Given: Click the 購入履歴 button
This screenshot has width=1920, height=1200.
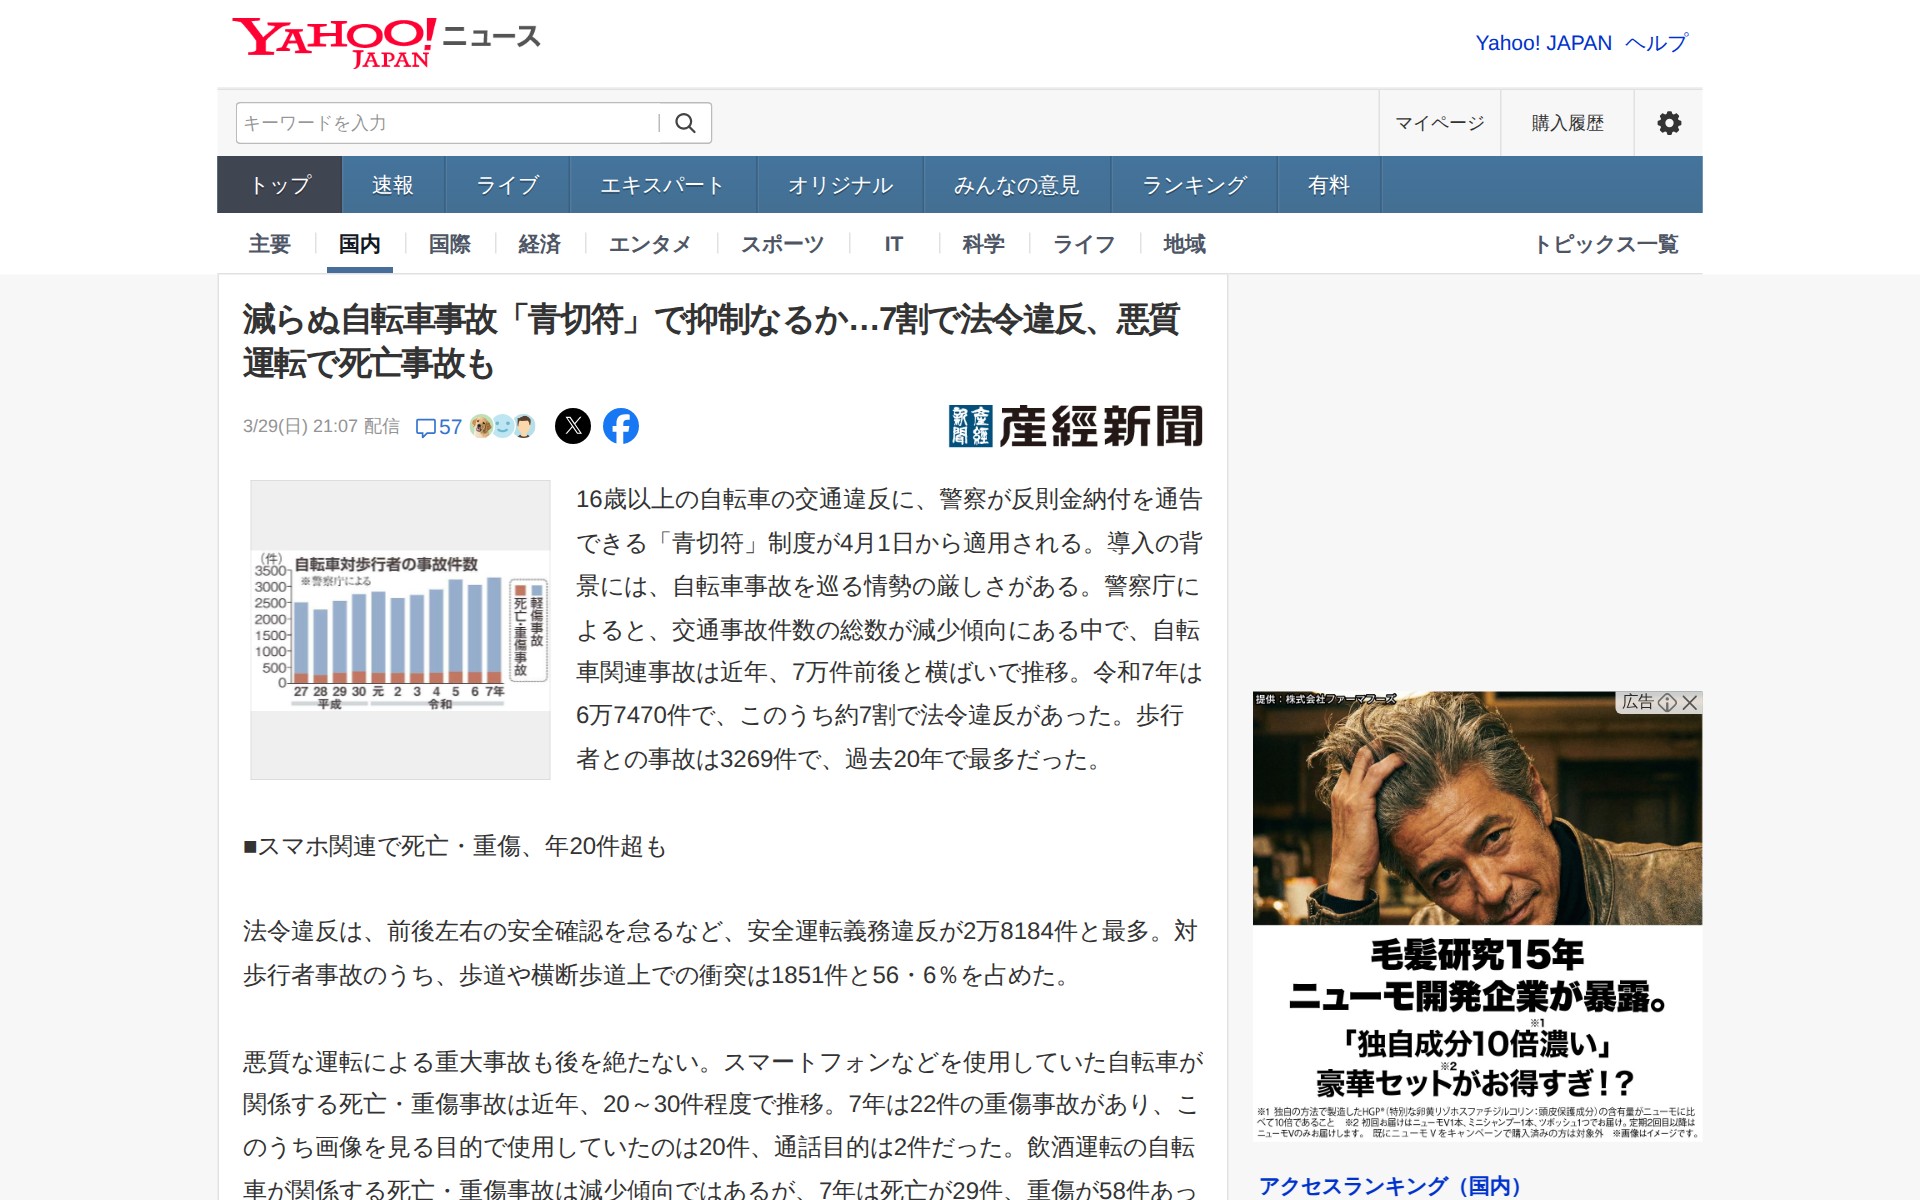Looking at the screenshot, I should pyautogui.click(x=1567, y=123).
